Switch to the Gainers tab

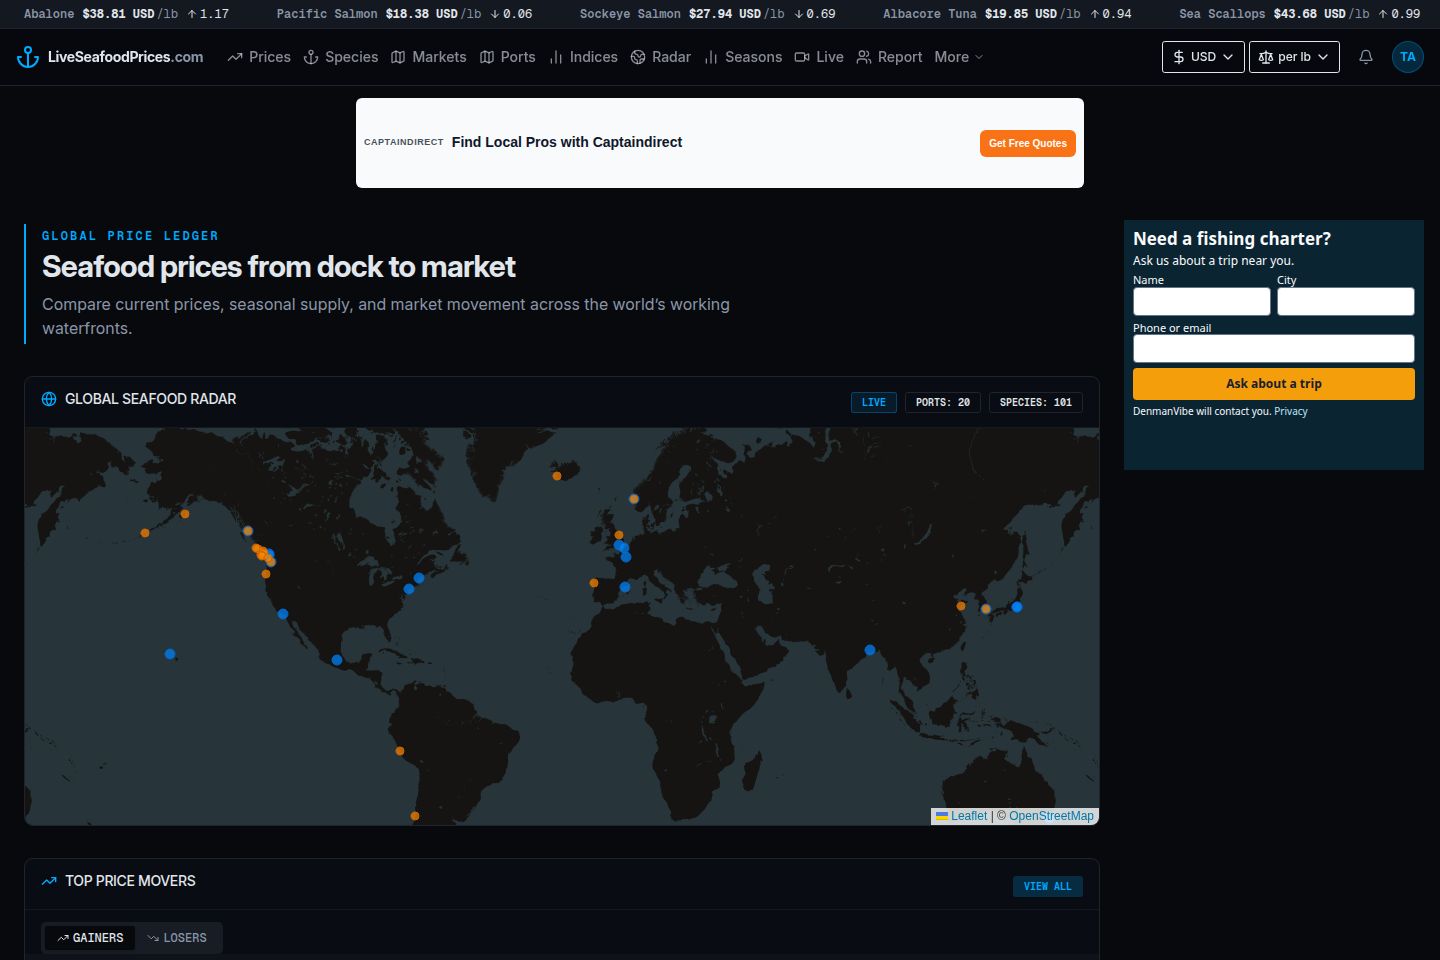click(x=90, y=938)
